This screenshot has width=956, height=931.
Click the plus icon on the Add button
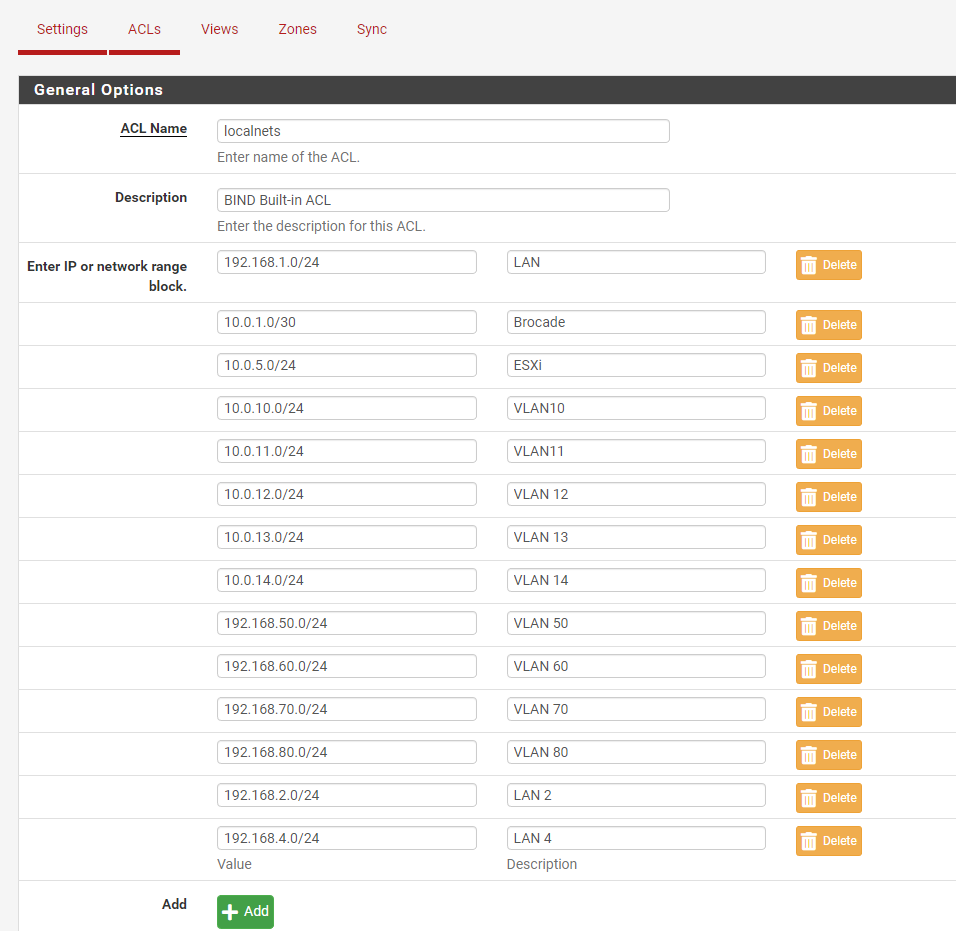[233, 911]
